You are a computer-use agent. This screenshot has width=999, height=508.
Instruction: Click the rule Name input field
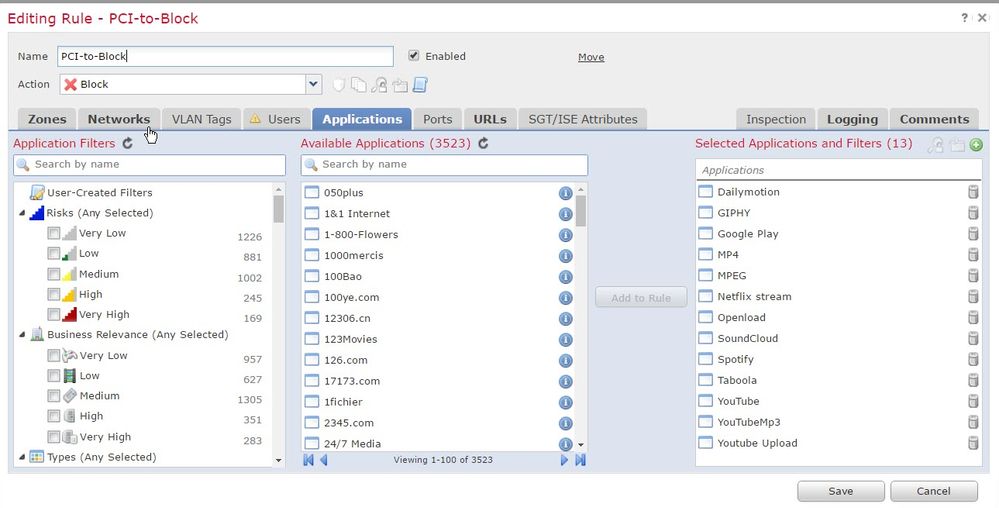coord(226,56)
